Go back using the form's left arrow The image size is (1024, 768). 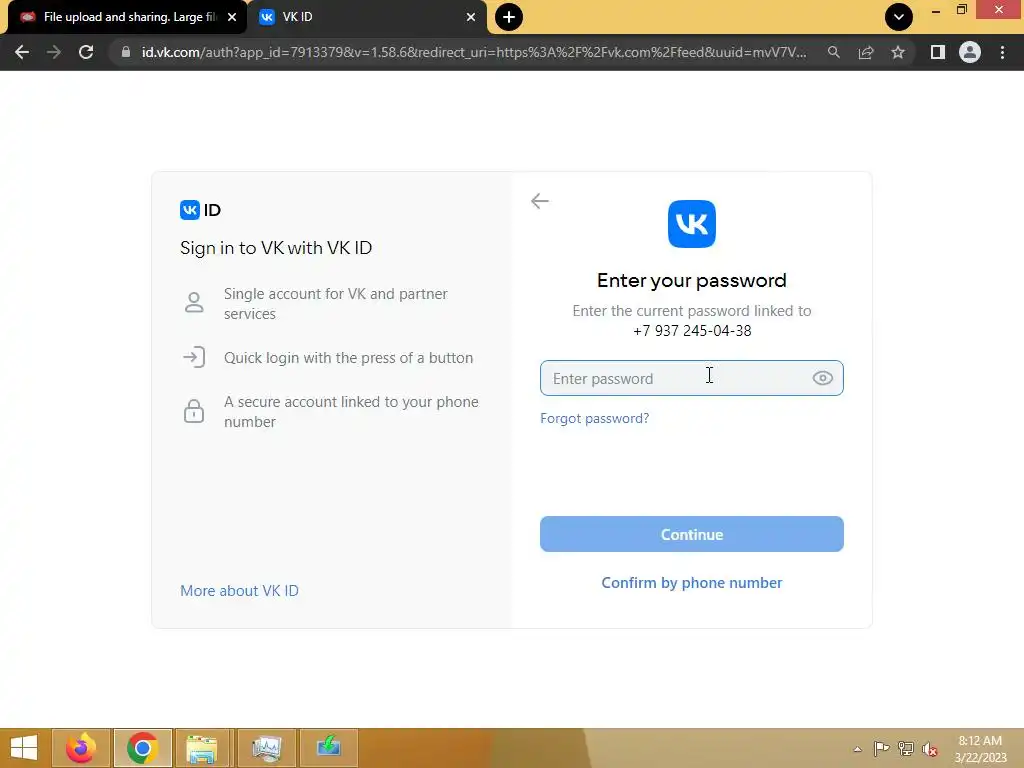click(x=539, y=201)
